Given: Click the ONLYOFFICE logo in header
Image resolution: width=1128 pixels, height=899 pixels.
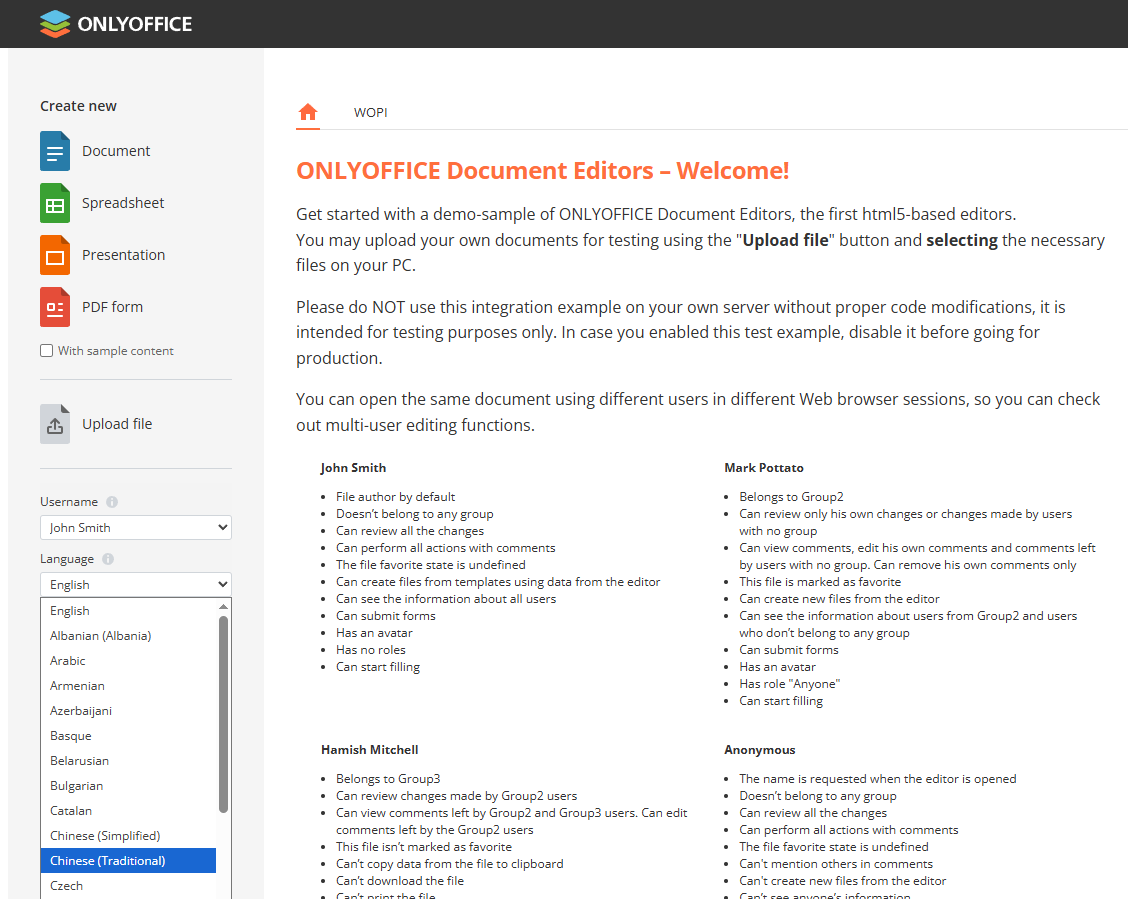Looking at the screenshot, I should [x=115, y=24].
